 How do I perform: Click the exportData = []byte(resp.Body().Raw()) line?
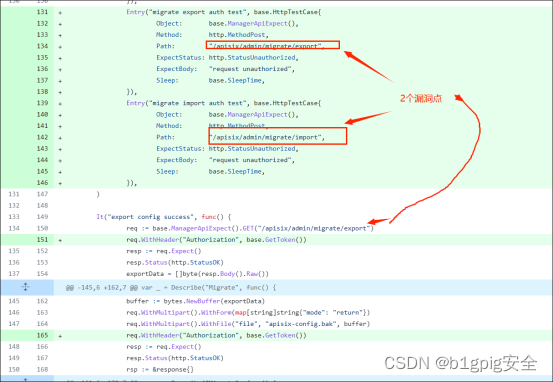[x=198, y=274]
